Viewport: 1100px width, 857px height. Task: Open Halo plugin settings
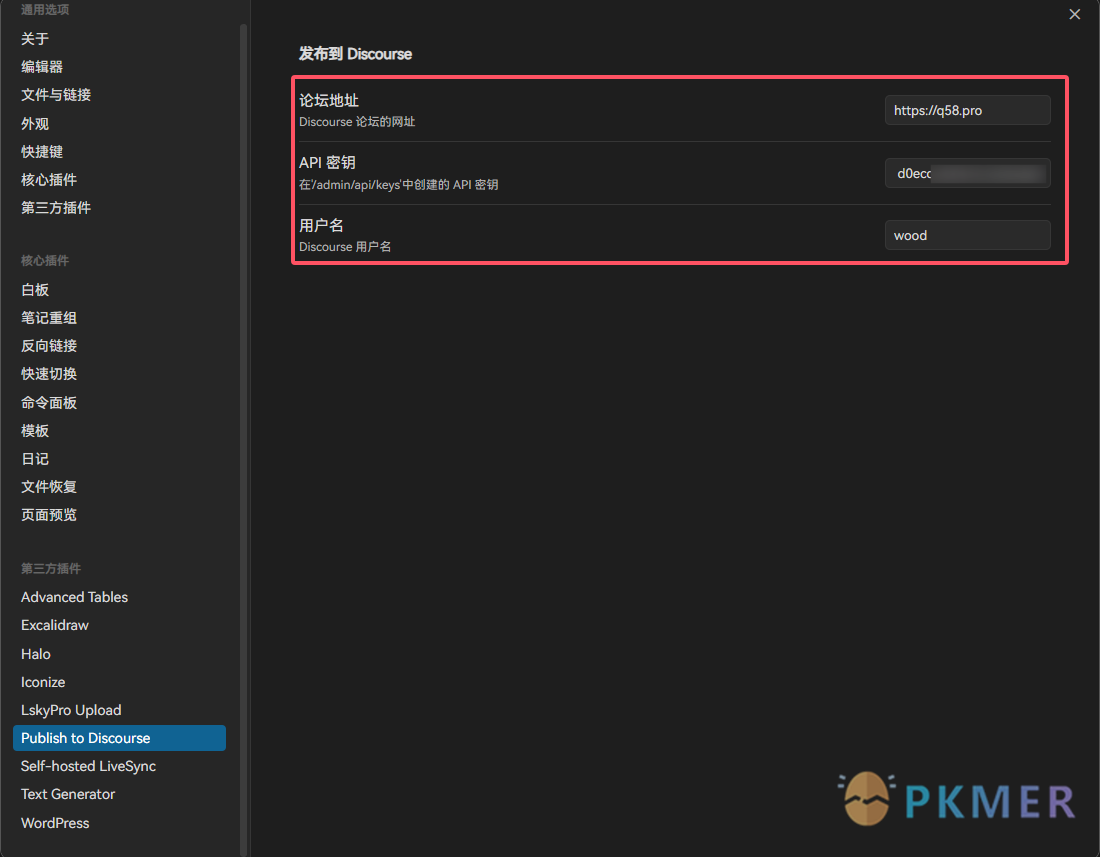point(36,654)
